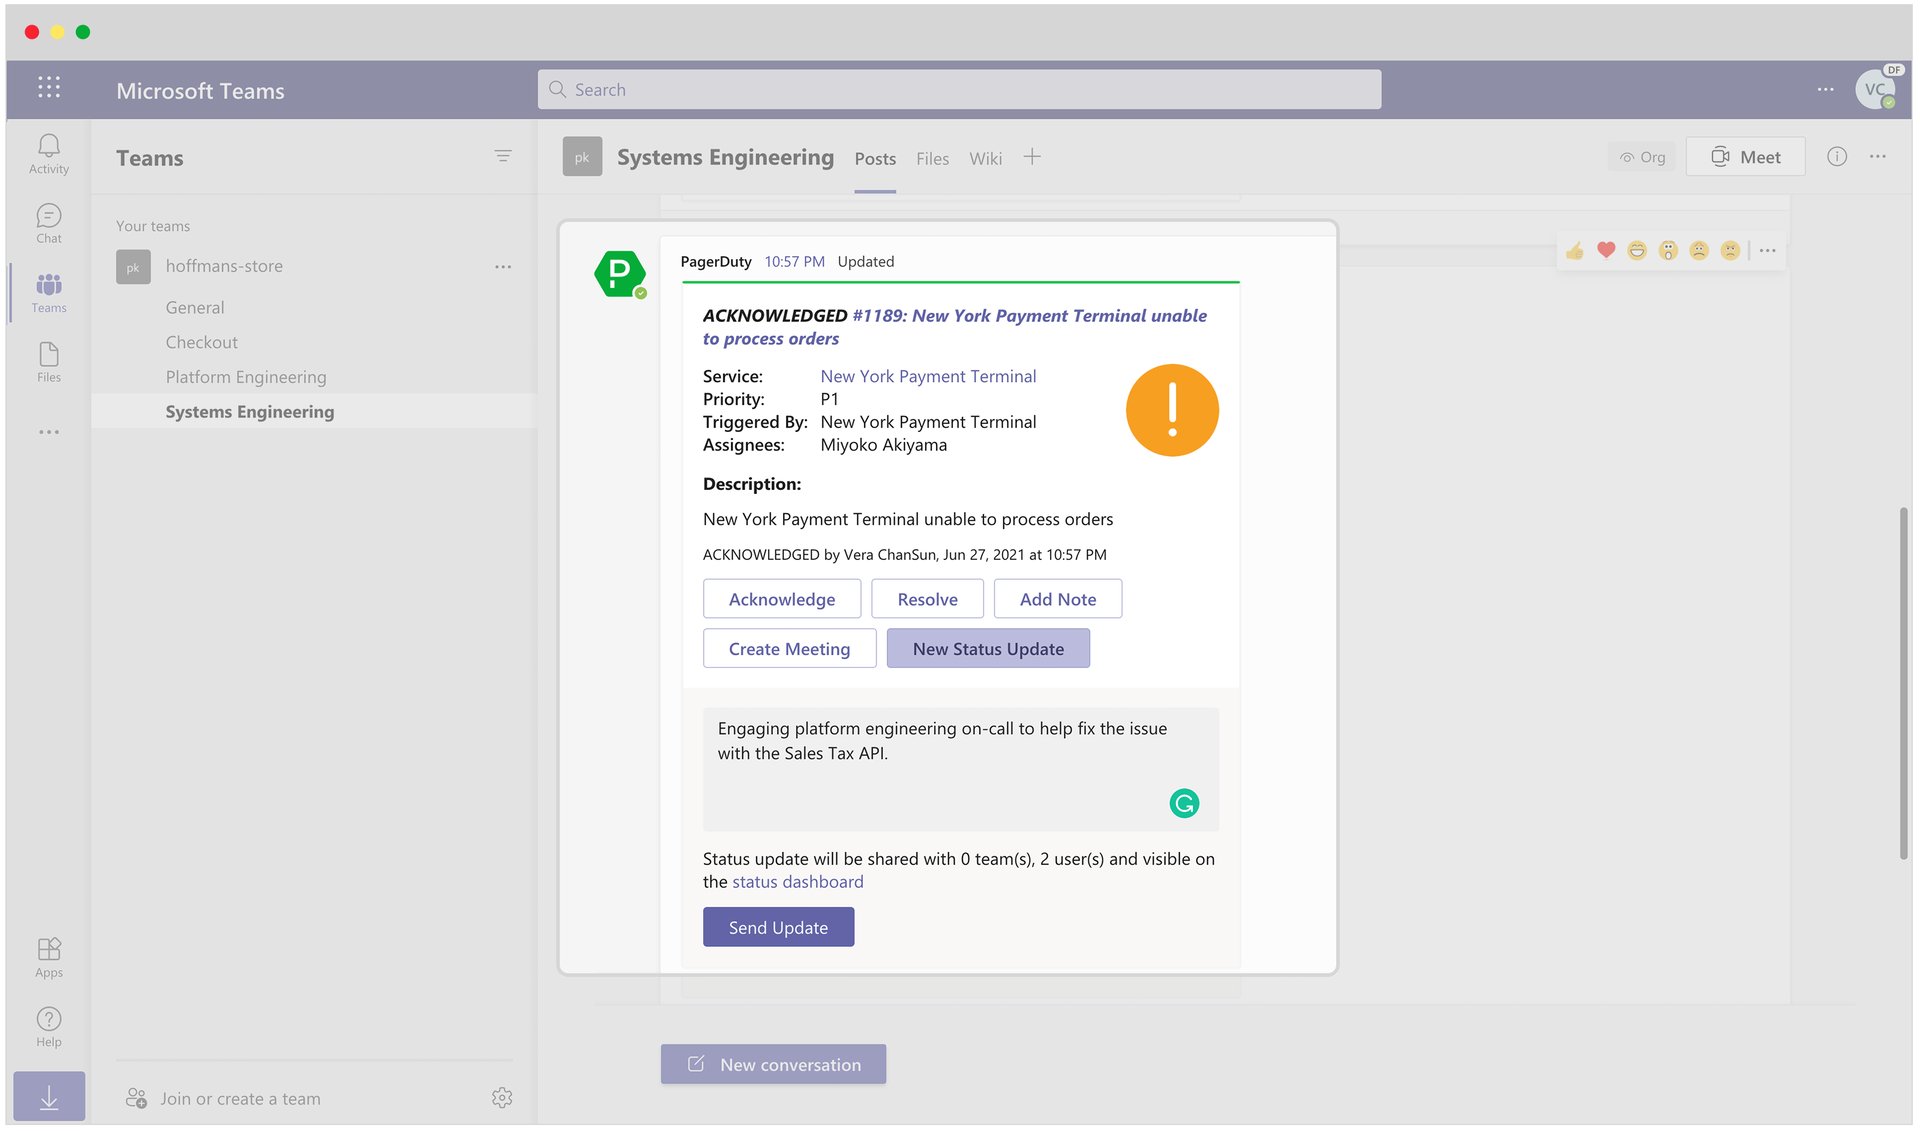The height and width of the screenshot is (1131, 1920).
Task: Click the vertical scrollbar on the right
Action: (x=1903, y=683)
